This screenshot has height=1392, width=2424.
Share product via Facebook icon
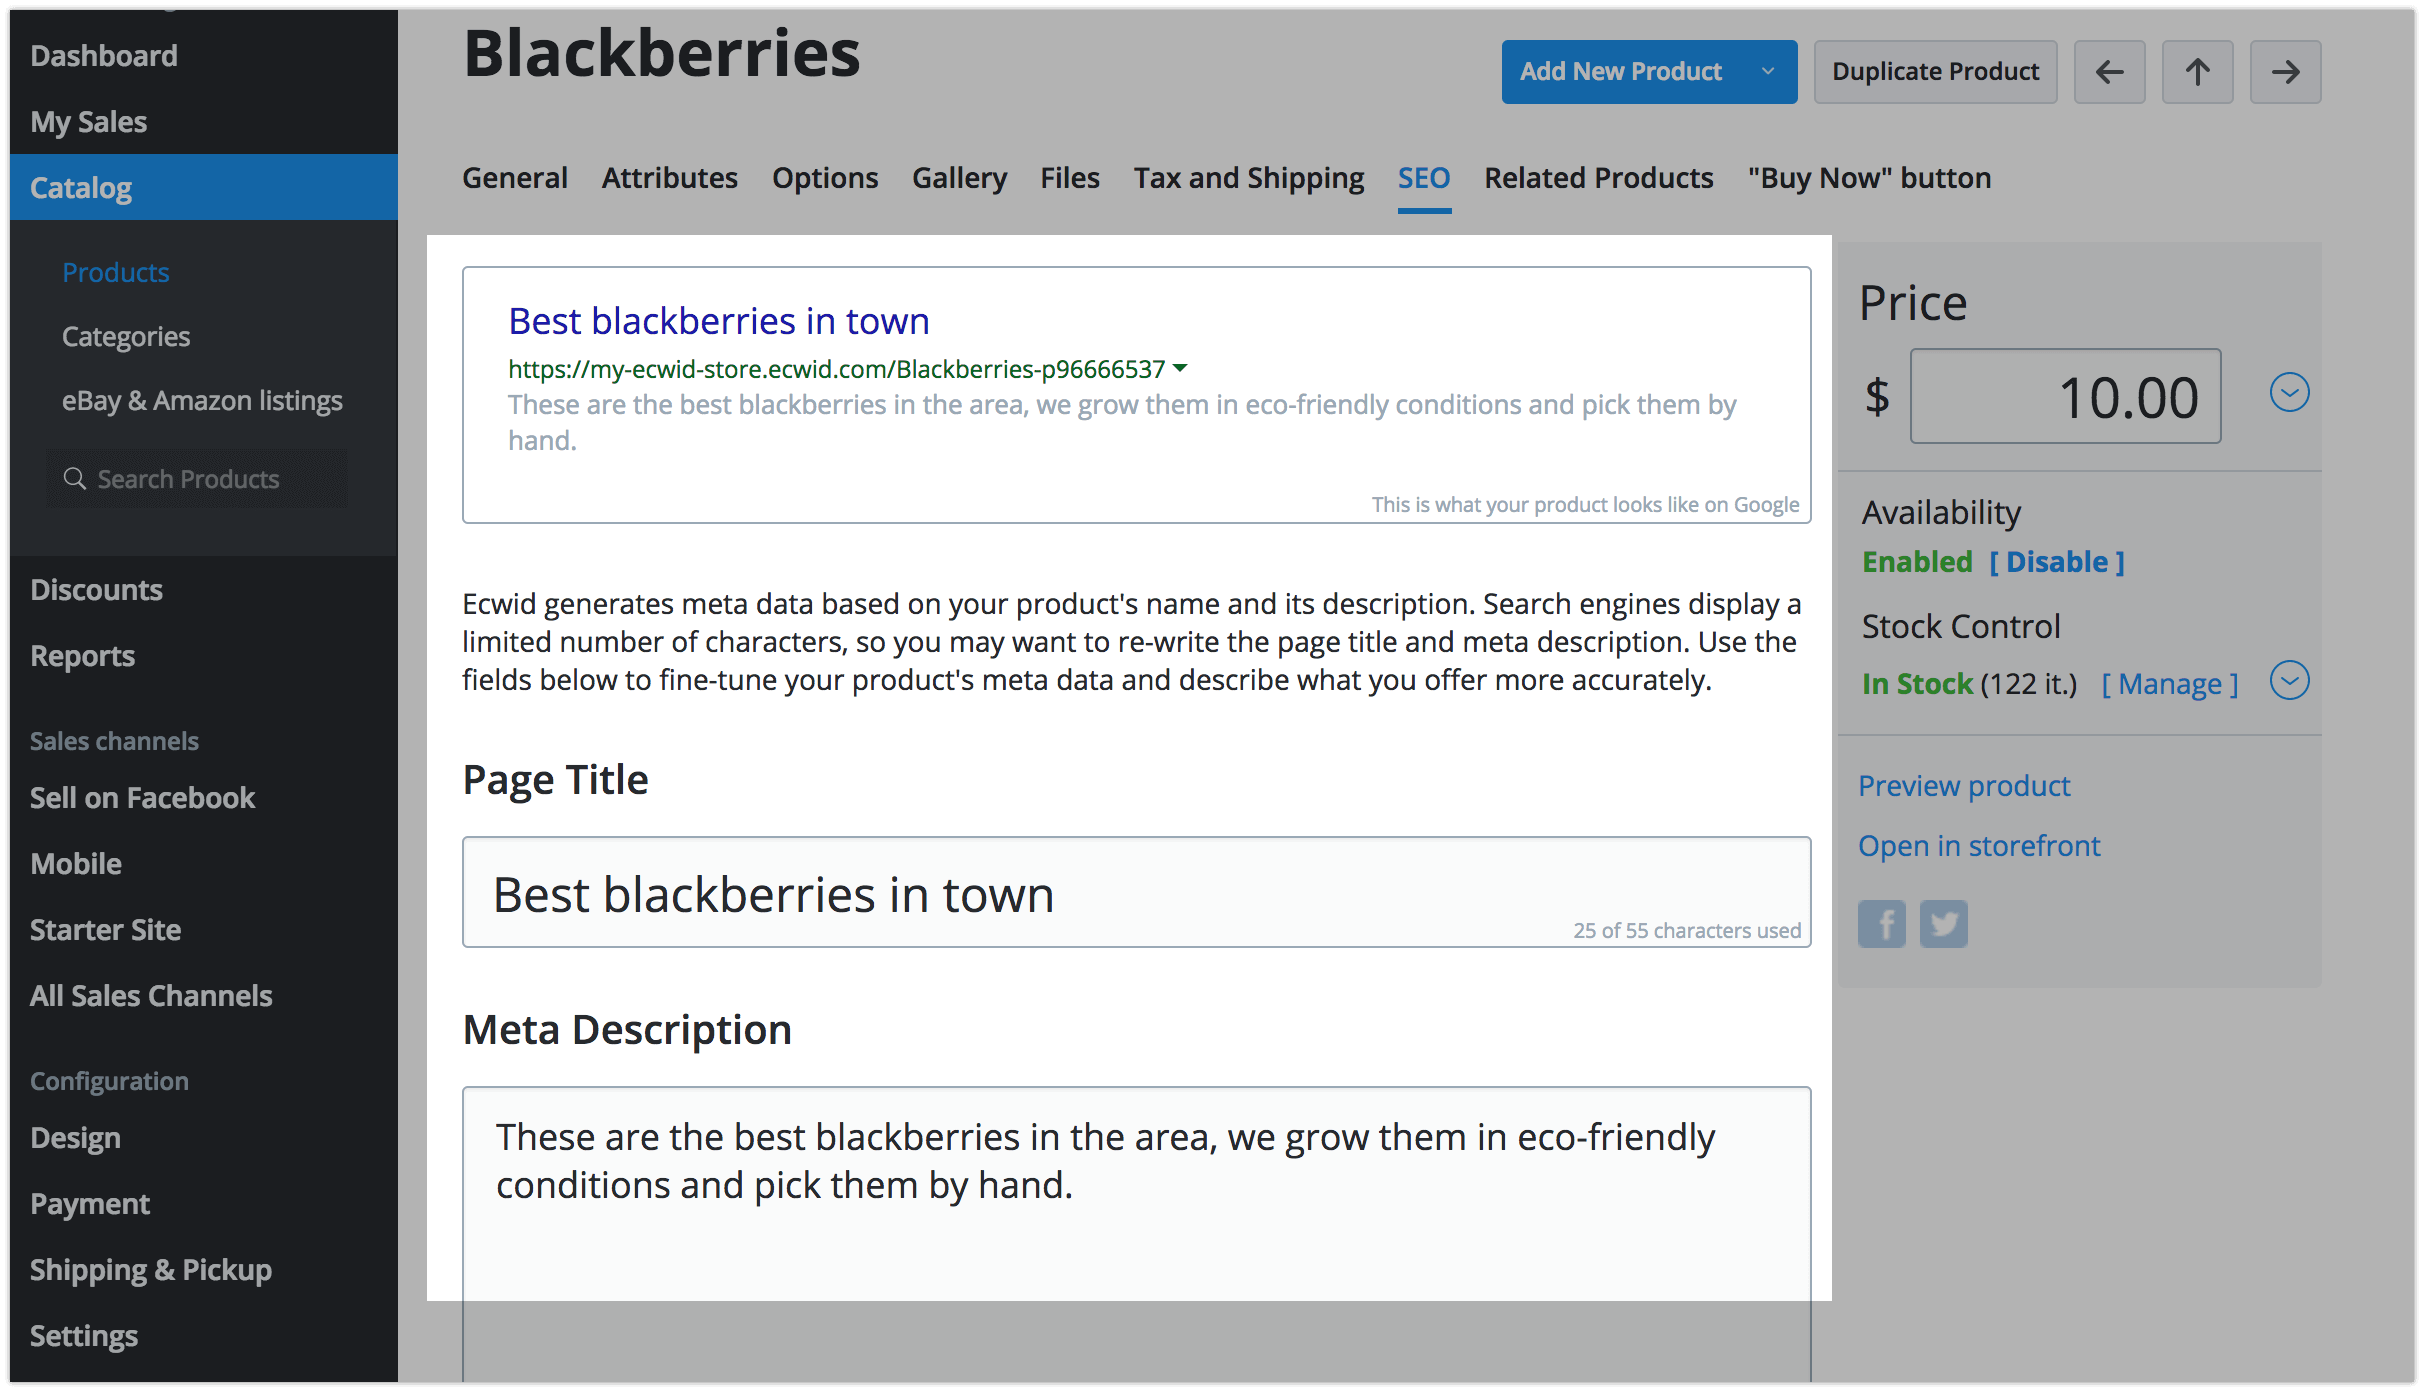point(1882,923)
